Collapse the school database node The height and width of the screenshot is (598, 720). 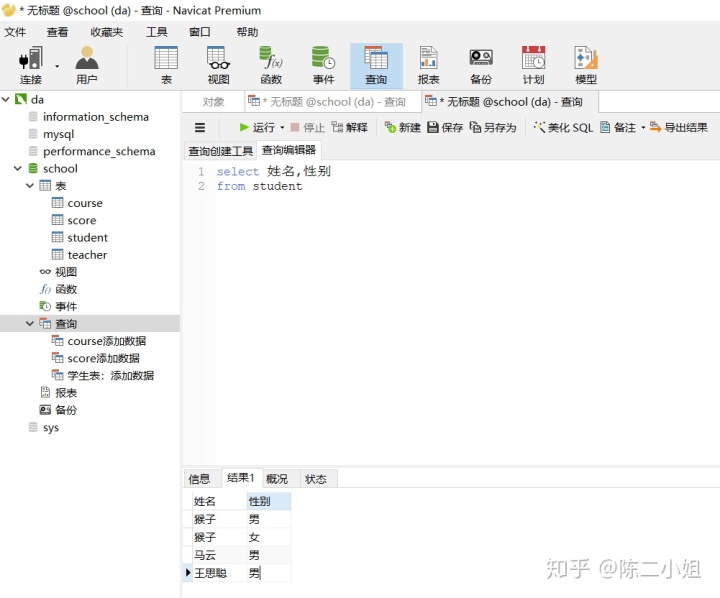[x=18, y=169]
